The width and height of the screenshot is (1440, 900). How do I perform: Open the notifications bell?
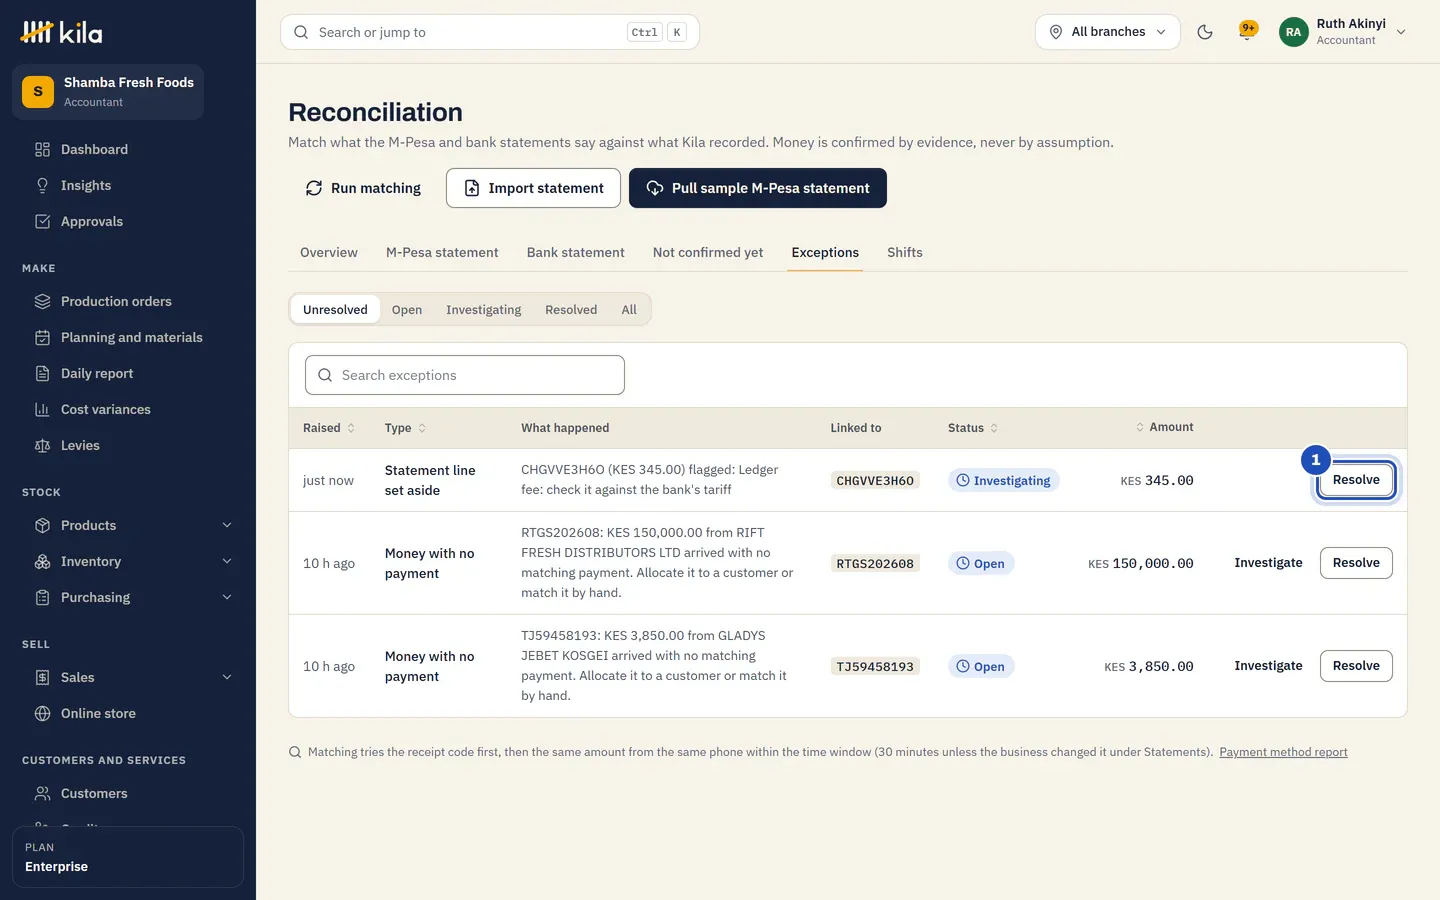1247,31
